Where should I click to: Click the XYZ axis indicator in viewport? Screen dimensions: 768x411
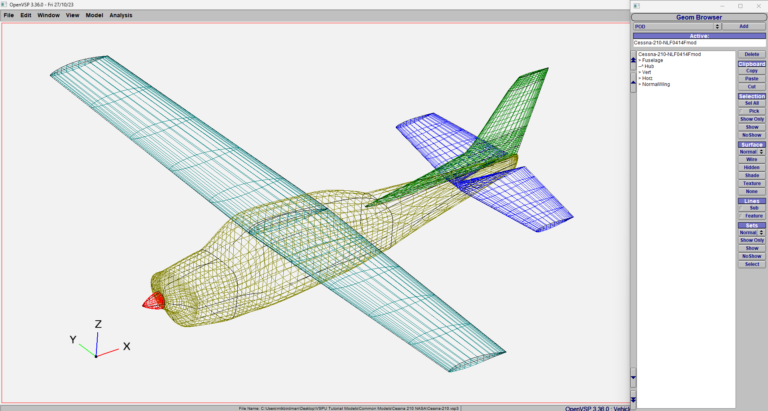click(x=97, y=339)
